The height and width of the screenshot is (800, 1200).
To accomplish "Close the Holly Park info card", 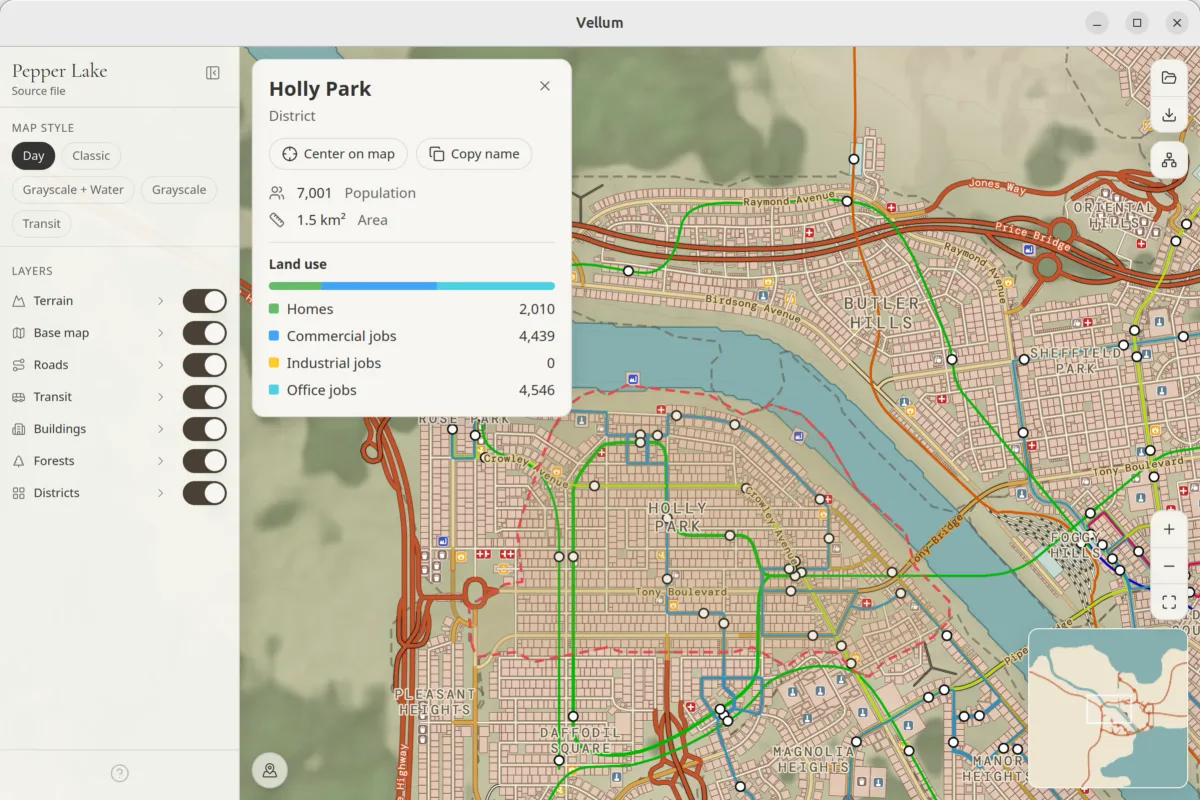I will click(545, 86).
